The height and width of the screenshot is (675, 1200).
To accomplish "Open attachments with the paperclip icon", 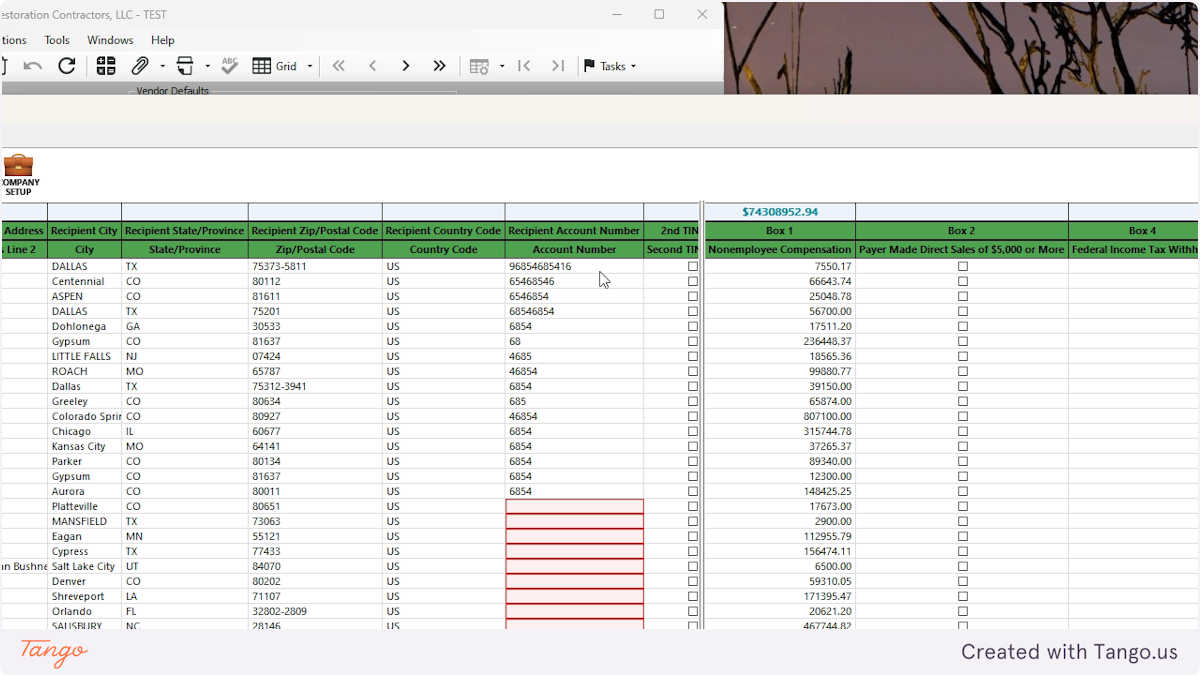I will [x=140, y=66].
